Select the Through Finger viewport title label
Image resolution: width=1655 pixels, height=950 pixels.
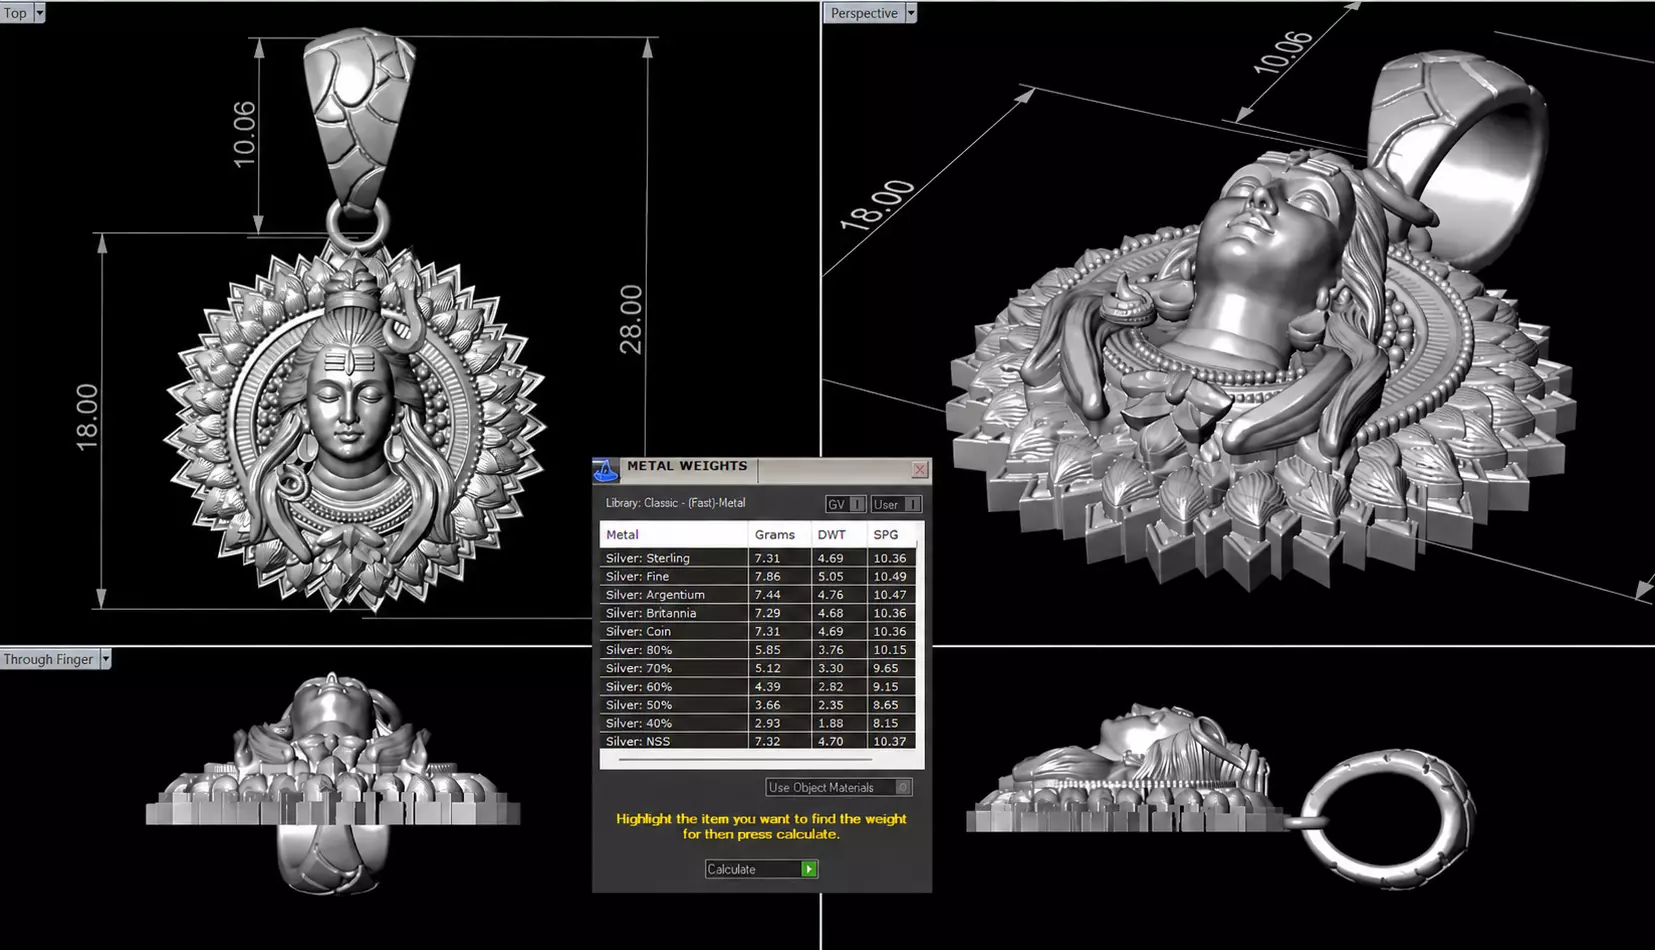(x=48, y=659)
